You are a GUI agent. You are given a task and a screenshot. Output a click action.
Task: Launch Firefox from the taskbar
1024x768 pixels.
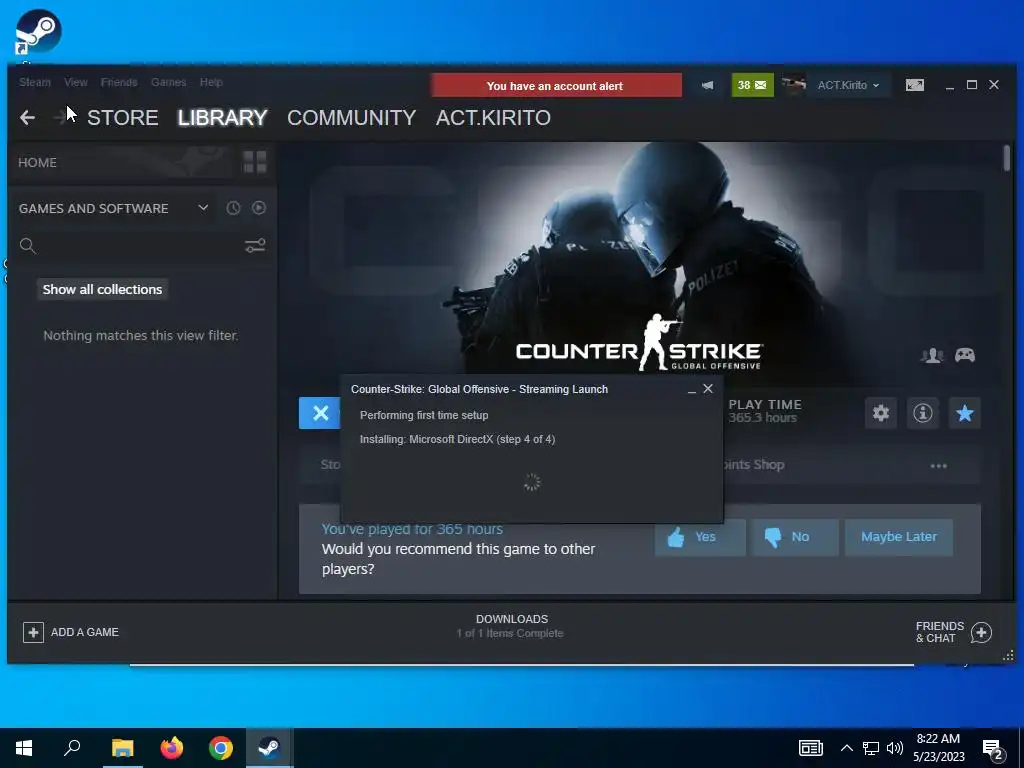(172, 748)
